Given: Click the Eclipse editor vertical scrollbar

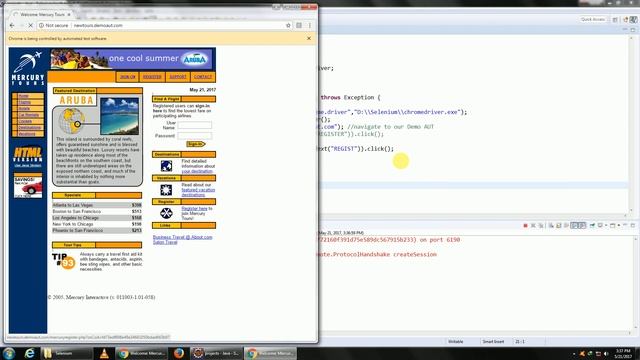Looking at the screenshot, I should tap(631, 124).
